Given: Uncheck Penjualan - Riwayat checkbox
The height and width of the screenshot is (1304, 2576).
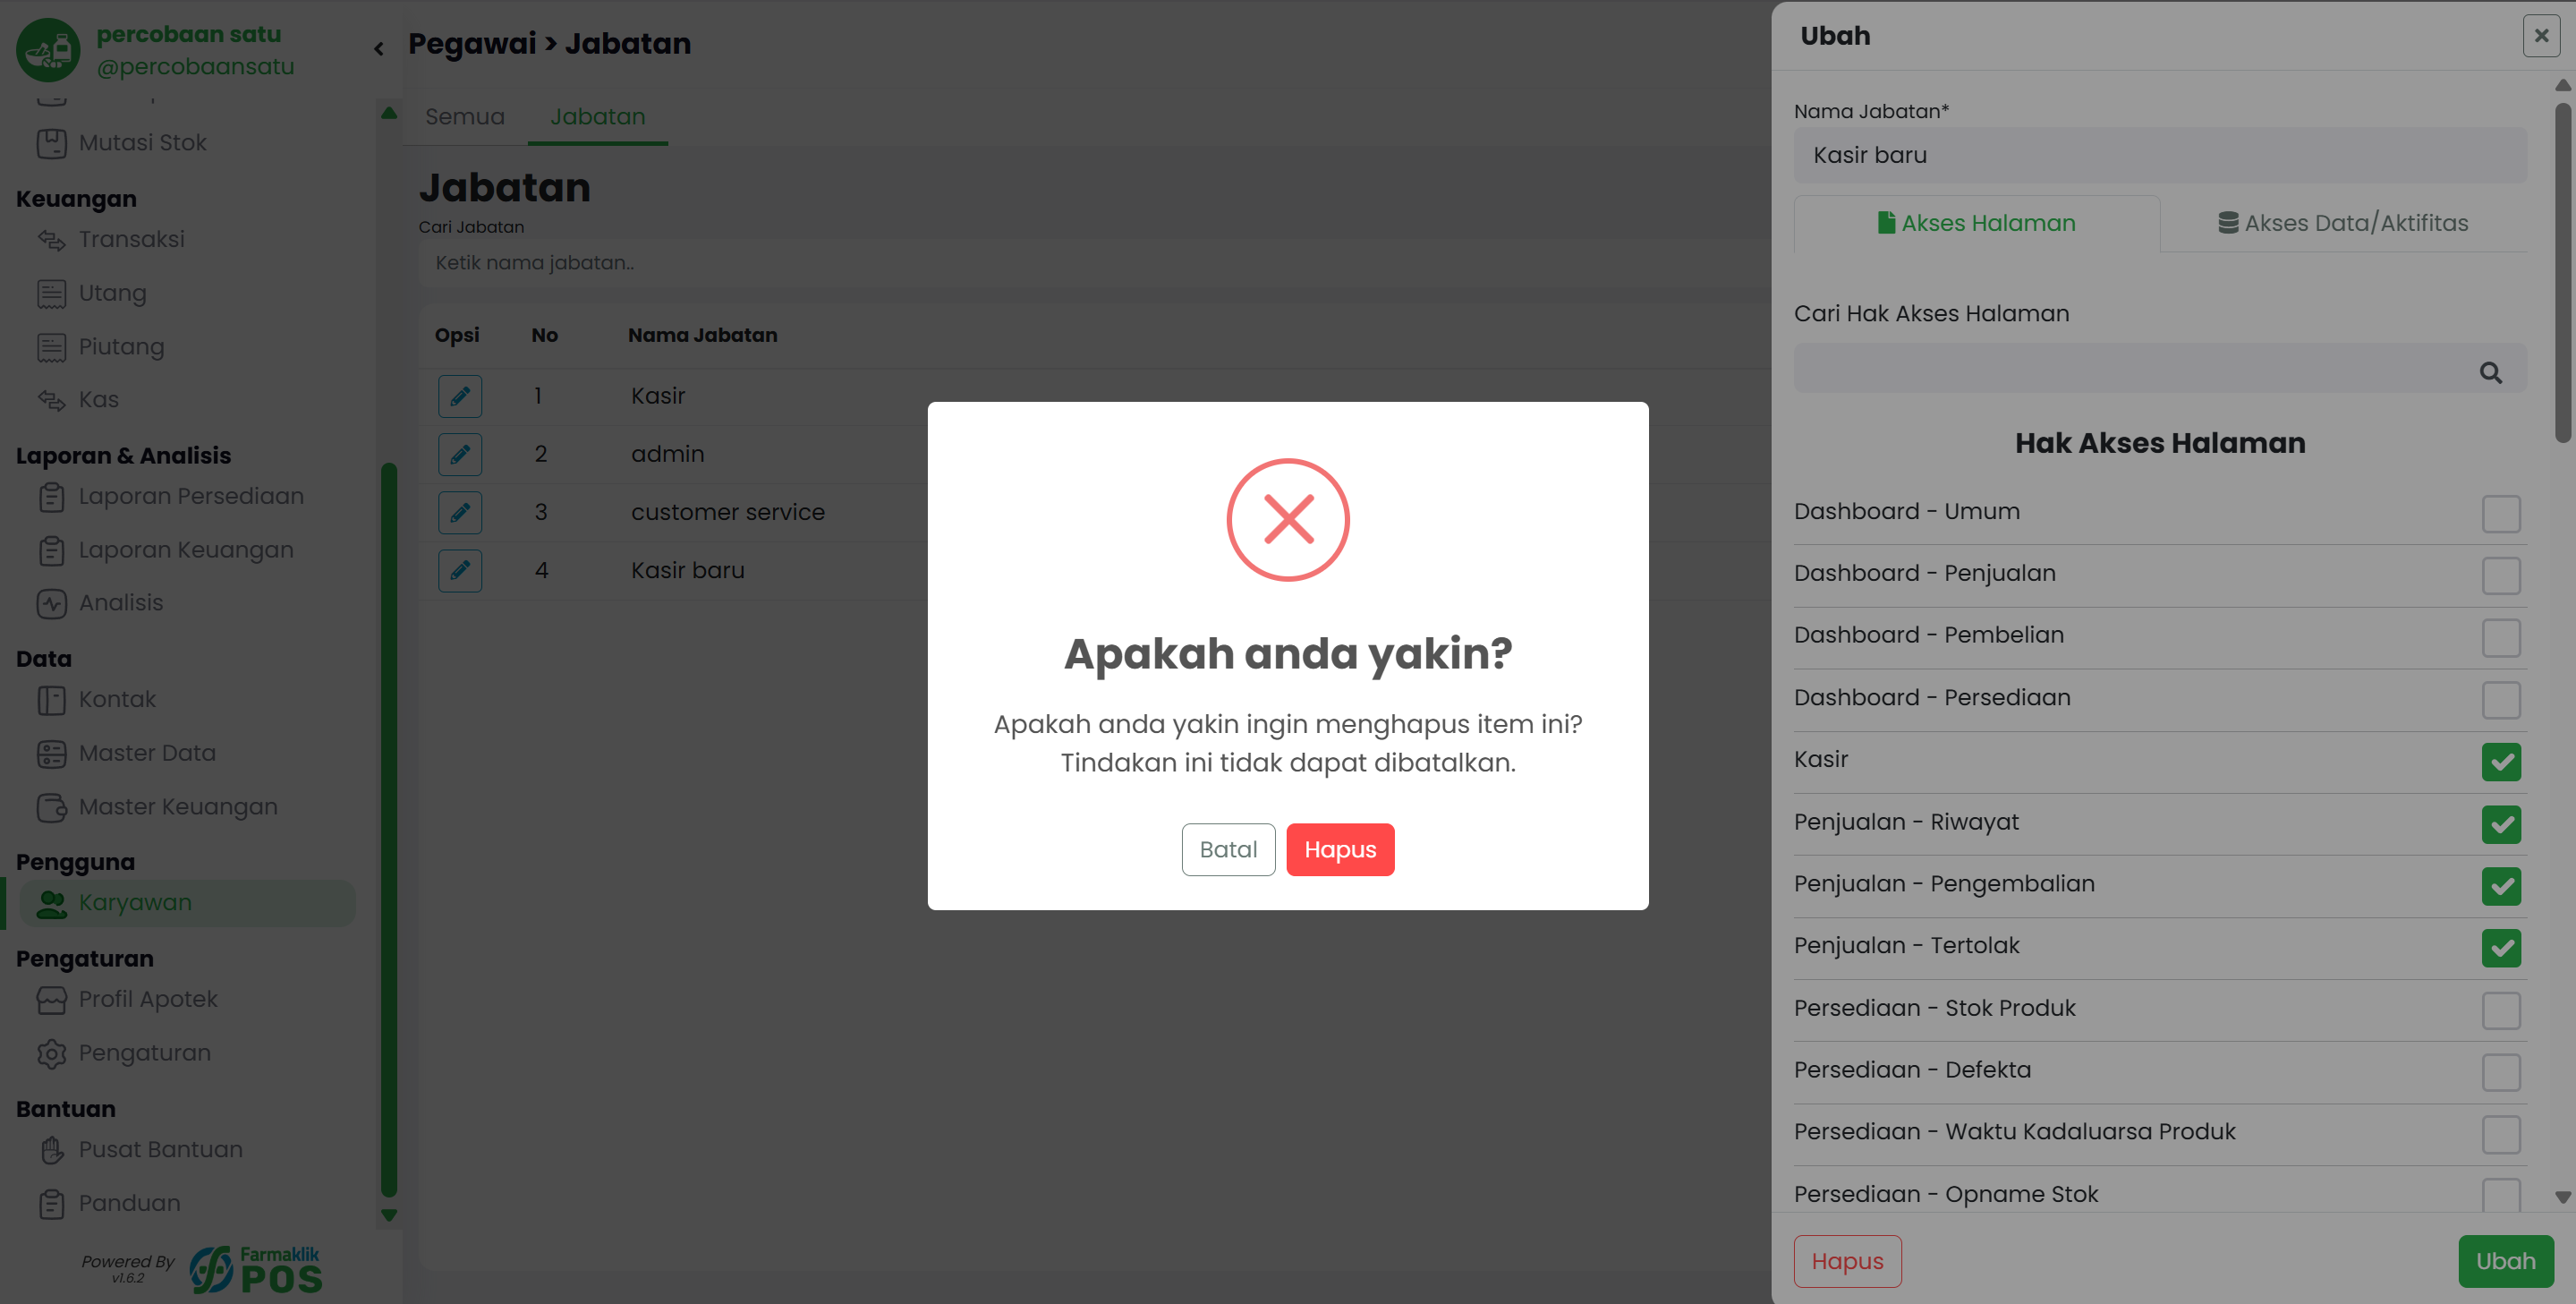Looking at the screenshot, I should (2501, 824).
